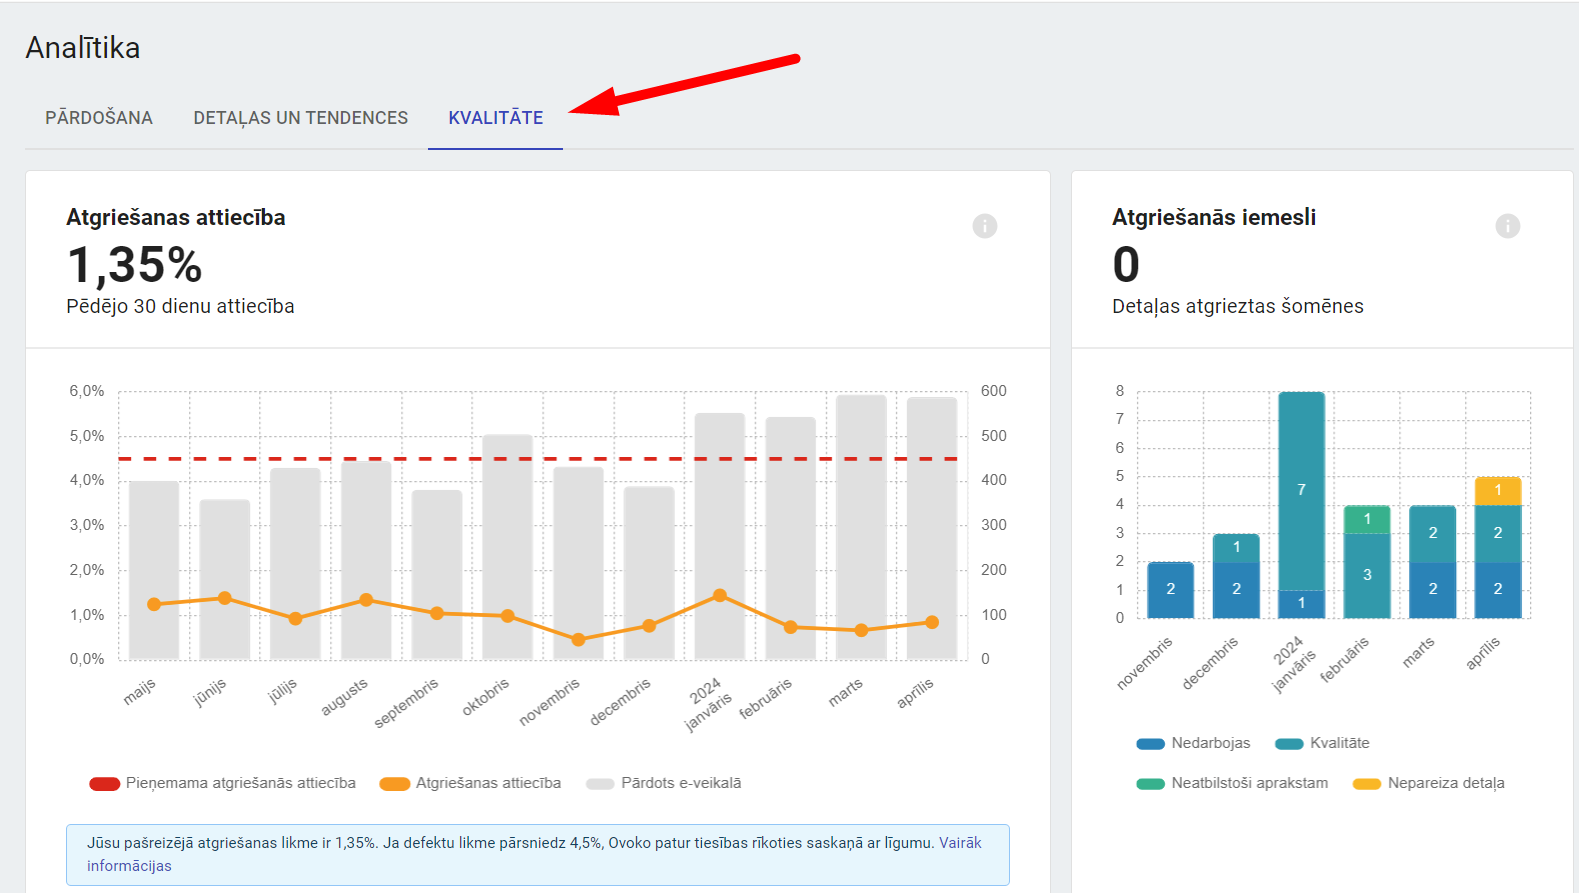
Task: Click the January 2024 return-rate data point
Action: [720, 595]
